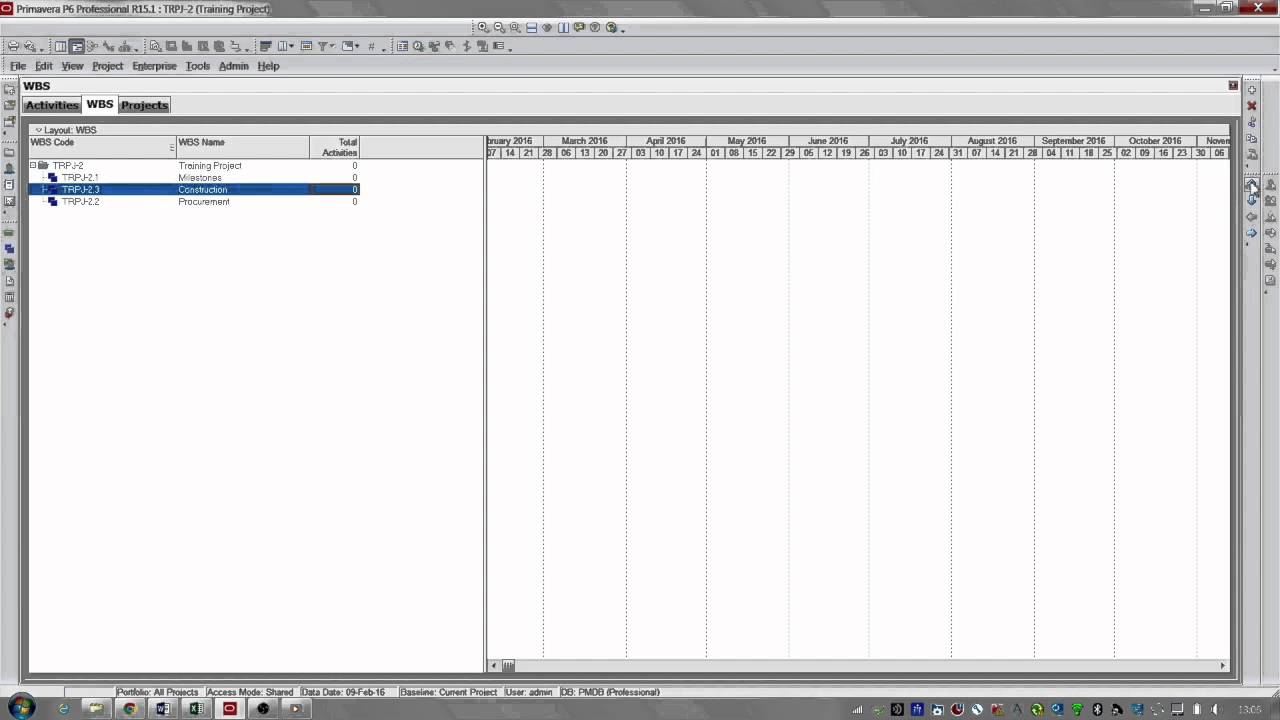
Task: Click the Baseline: Current Project status entry
Action: click(448, 692)
